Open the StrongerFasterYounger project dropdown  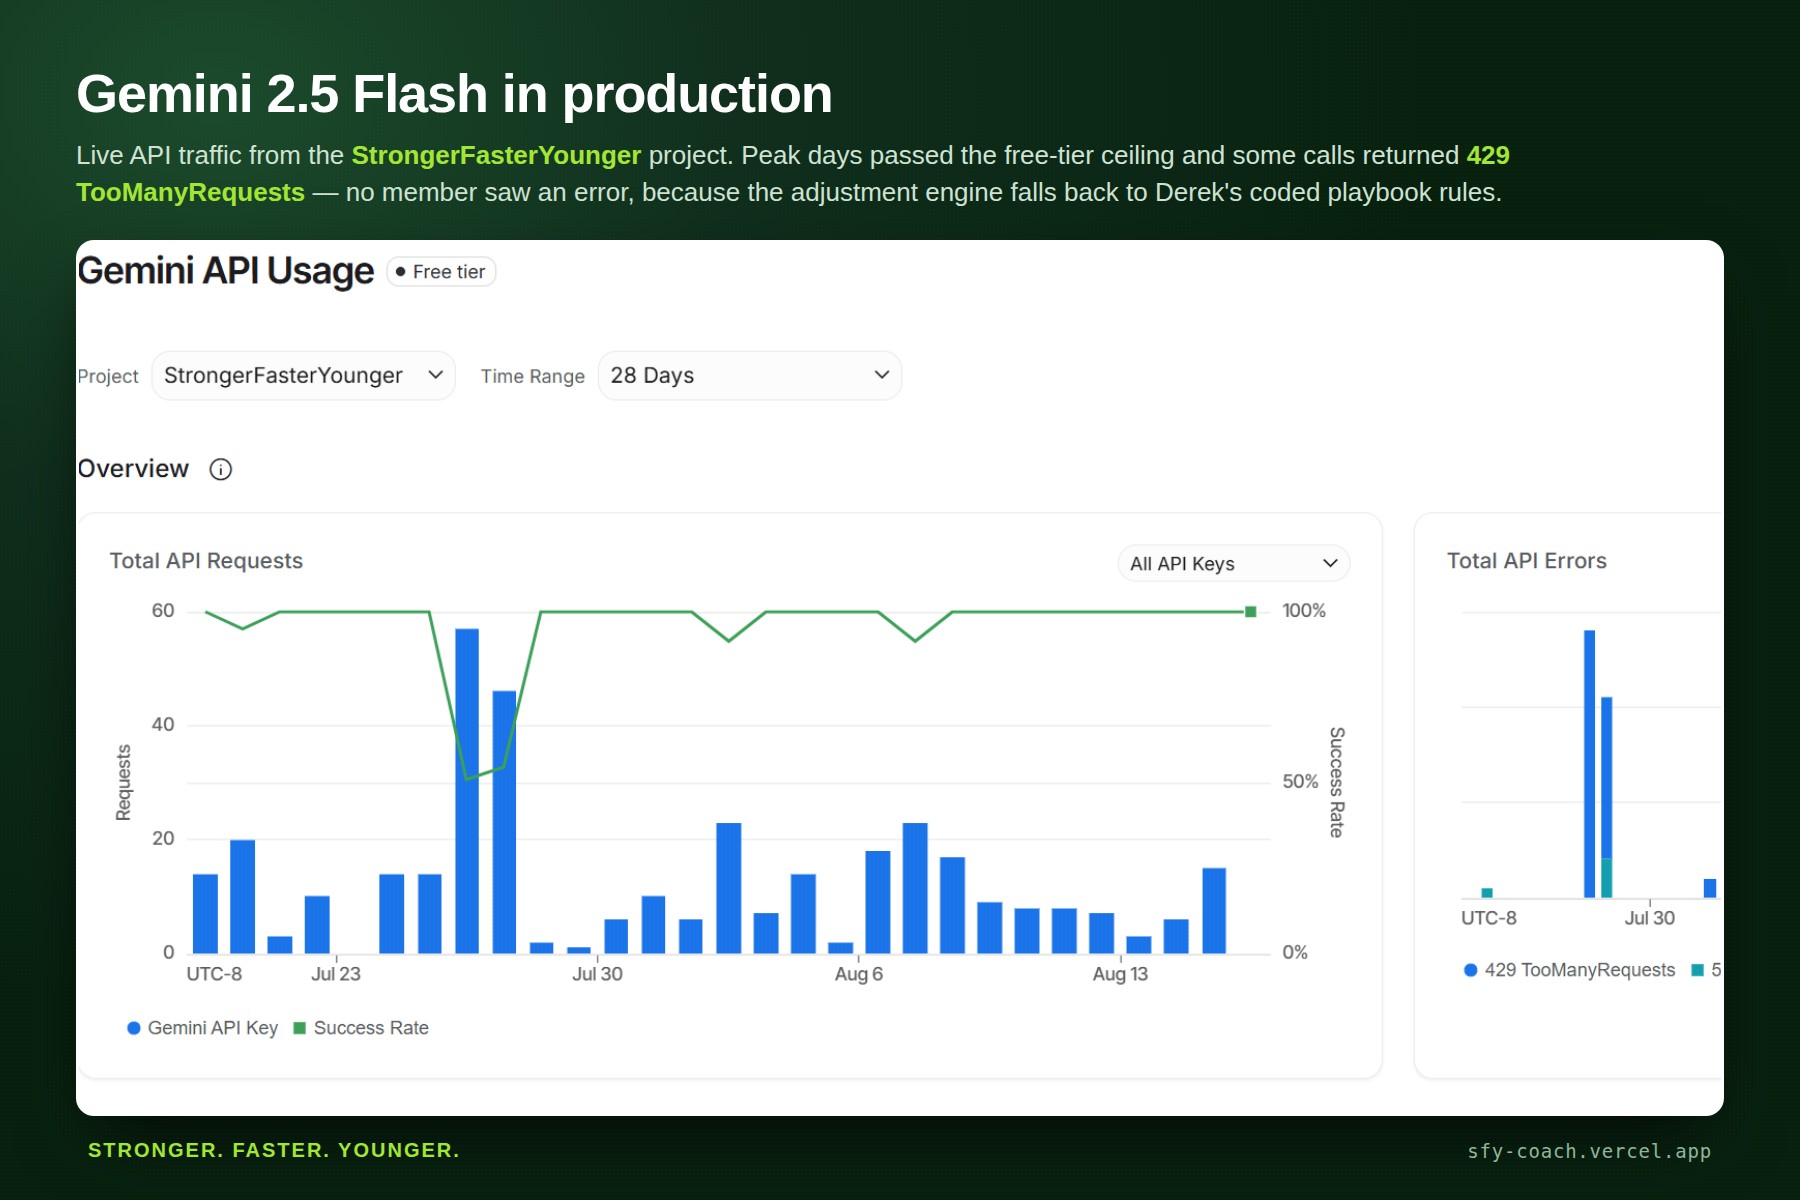point(303,375)
